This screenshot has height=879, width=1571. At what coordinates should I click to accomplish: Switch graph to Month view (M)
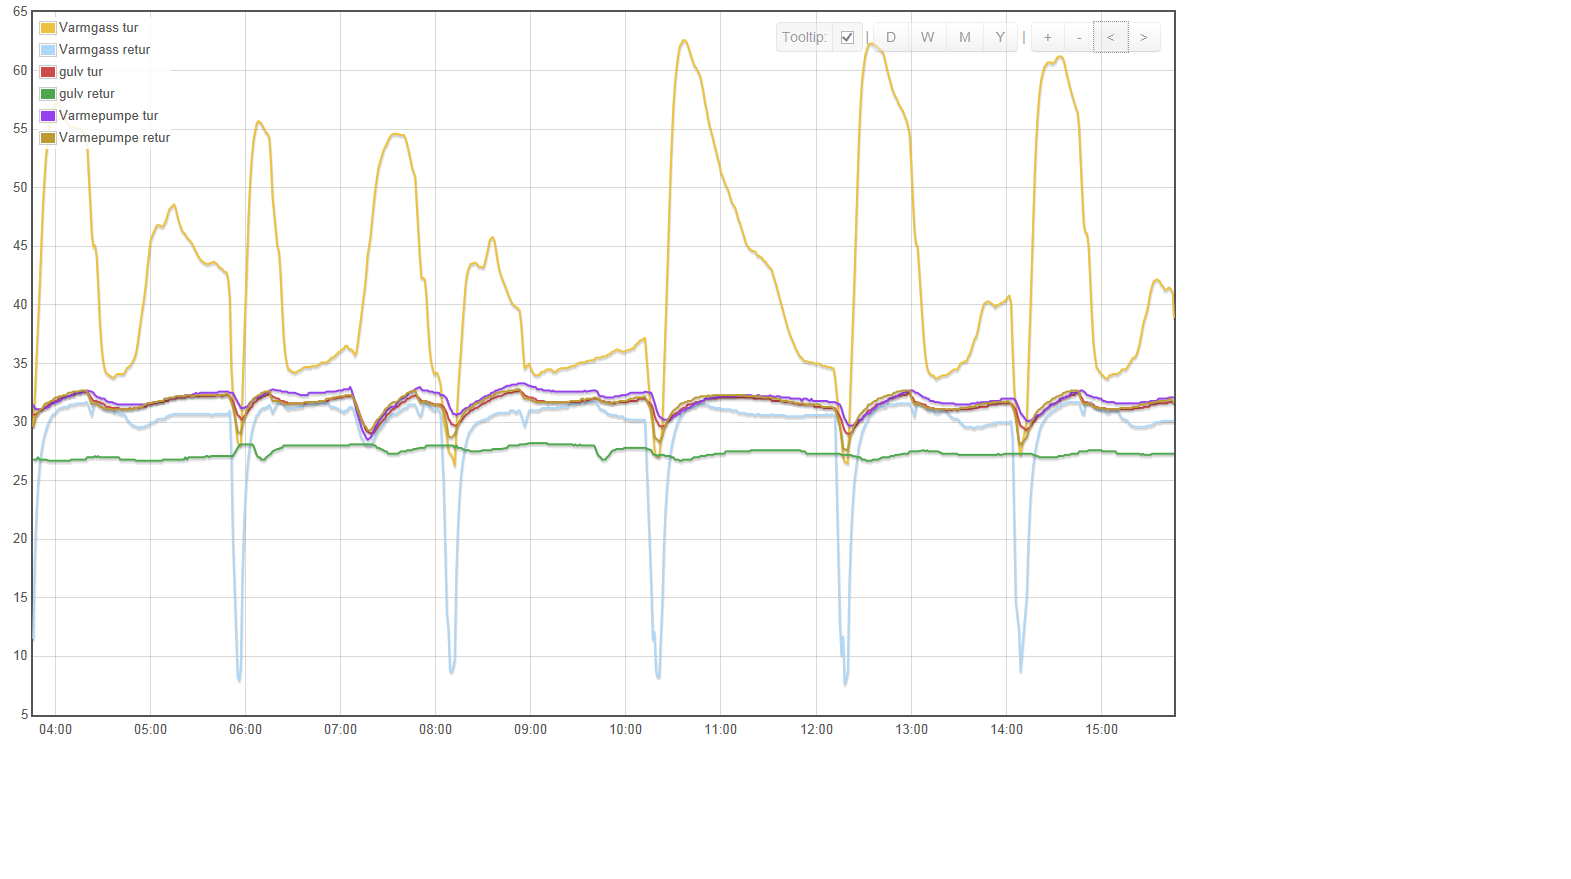965,37
